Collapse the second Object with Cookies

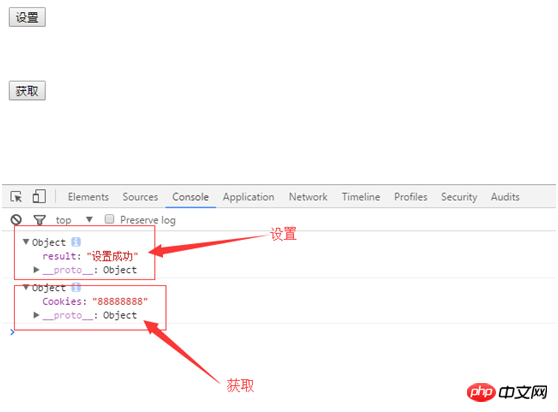26,287
